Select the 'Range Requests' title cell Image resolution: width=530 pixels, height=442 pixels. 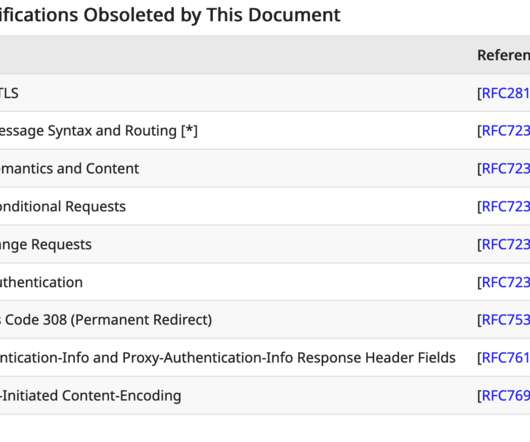(x=46, y=244)
